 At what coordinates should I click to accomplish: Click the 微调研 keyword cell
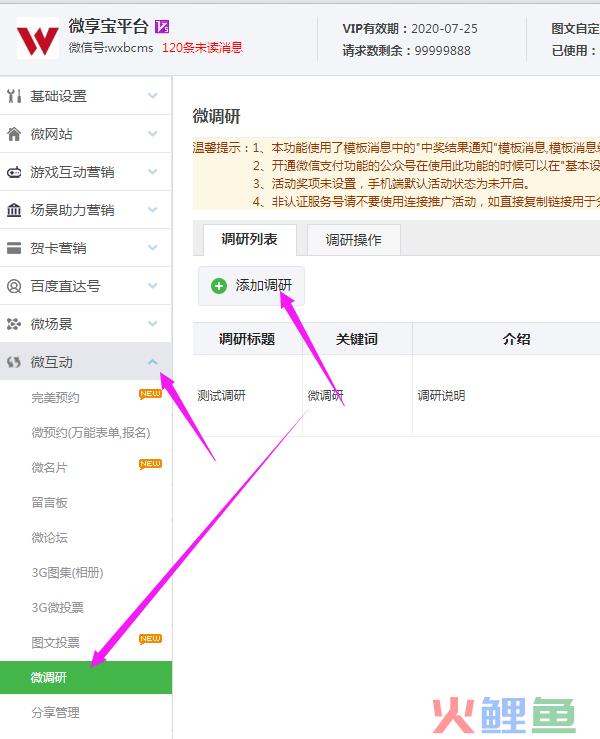(x=326, y=395)
